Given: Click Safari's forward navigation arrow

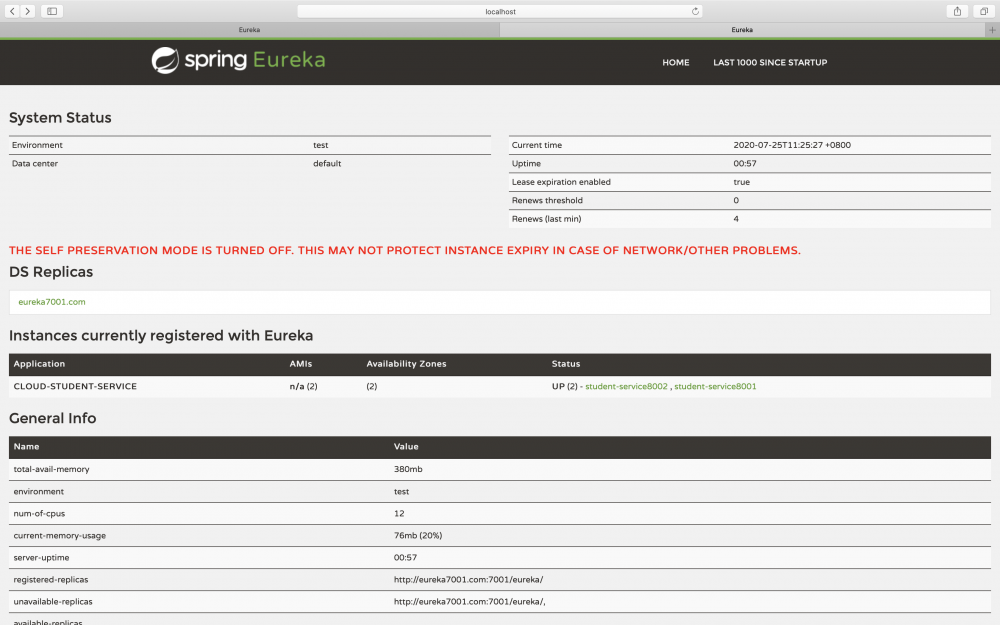Looking at the screenshot, I should tap(27, 11).
